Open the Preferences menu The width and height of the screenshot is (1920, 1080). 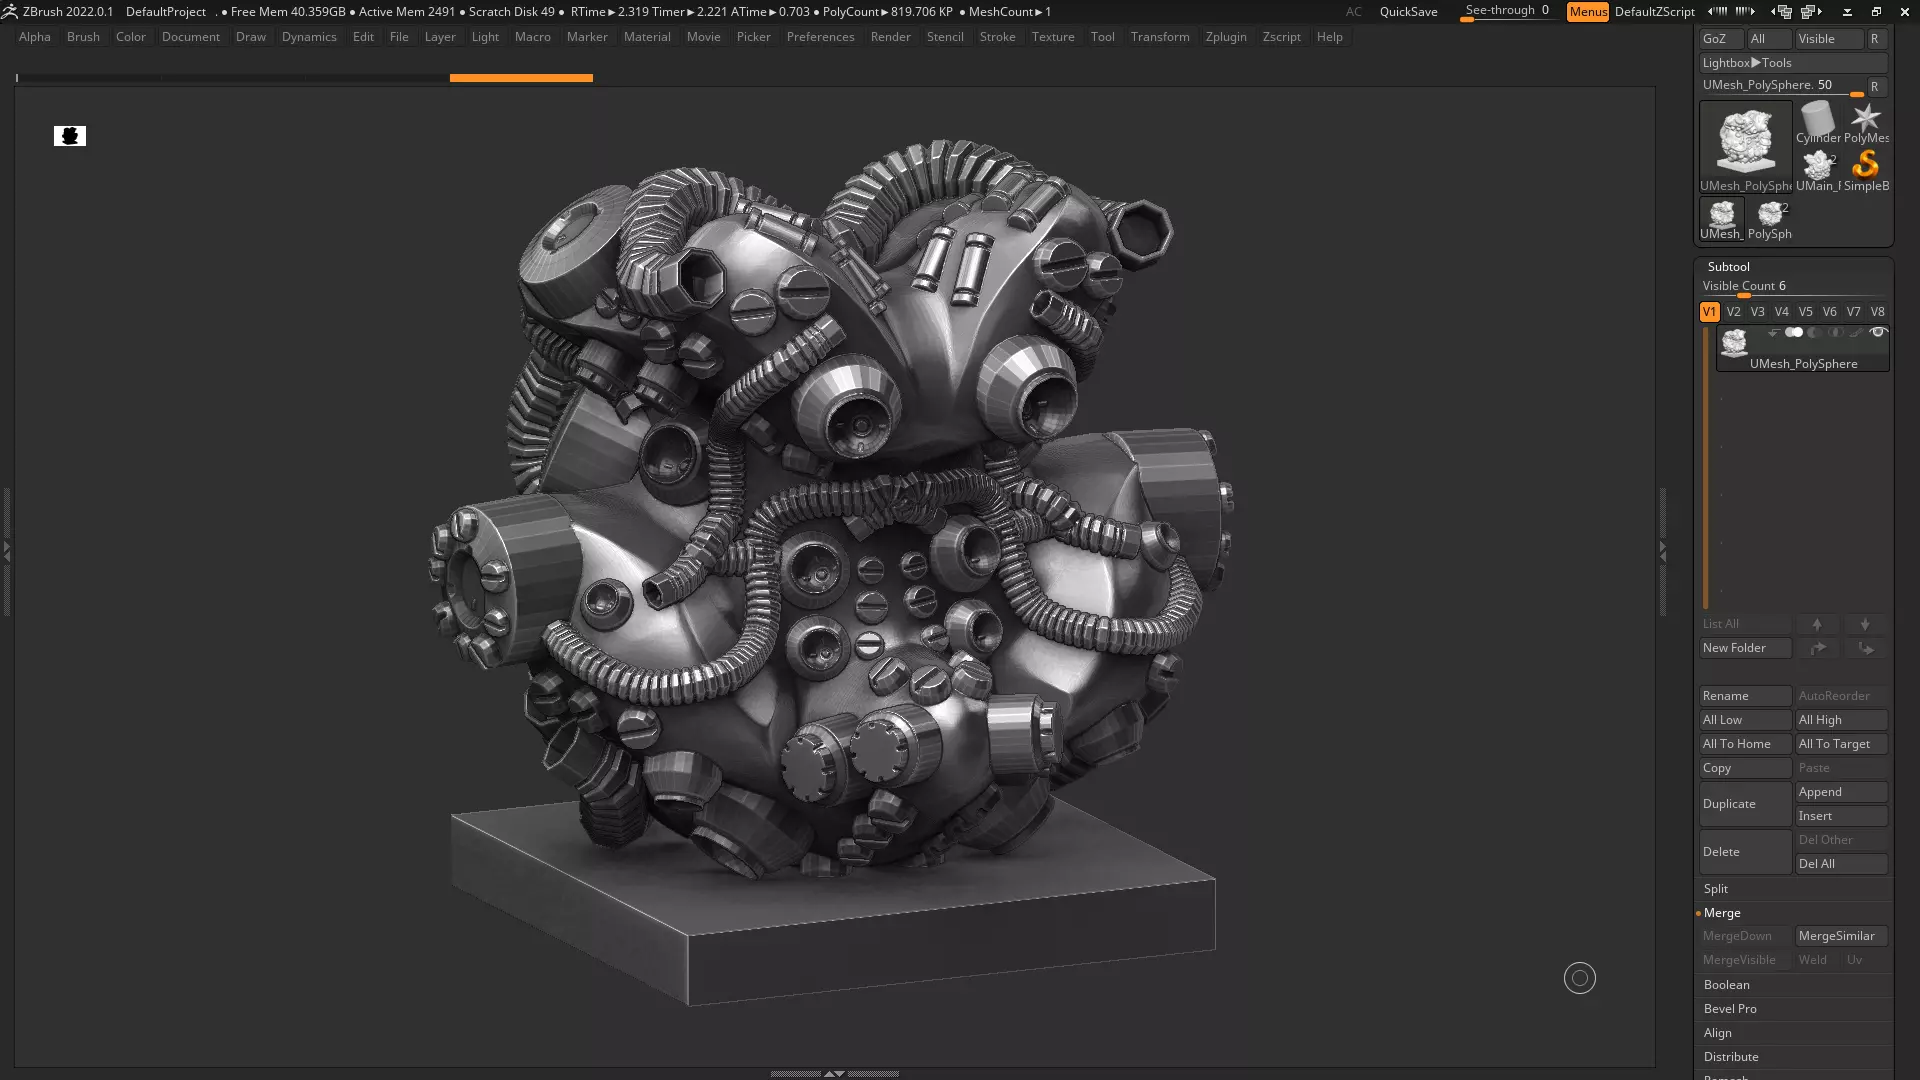[x=820, y=37]
